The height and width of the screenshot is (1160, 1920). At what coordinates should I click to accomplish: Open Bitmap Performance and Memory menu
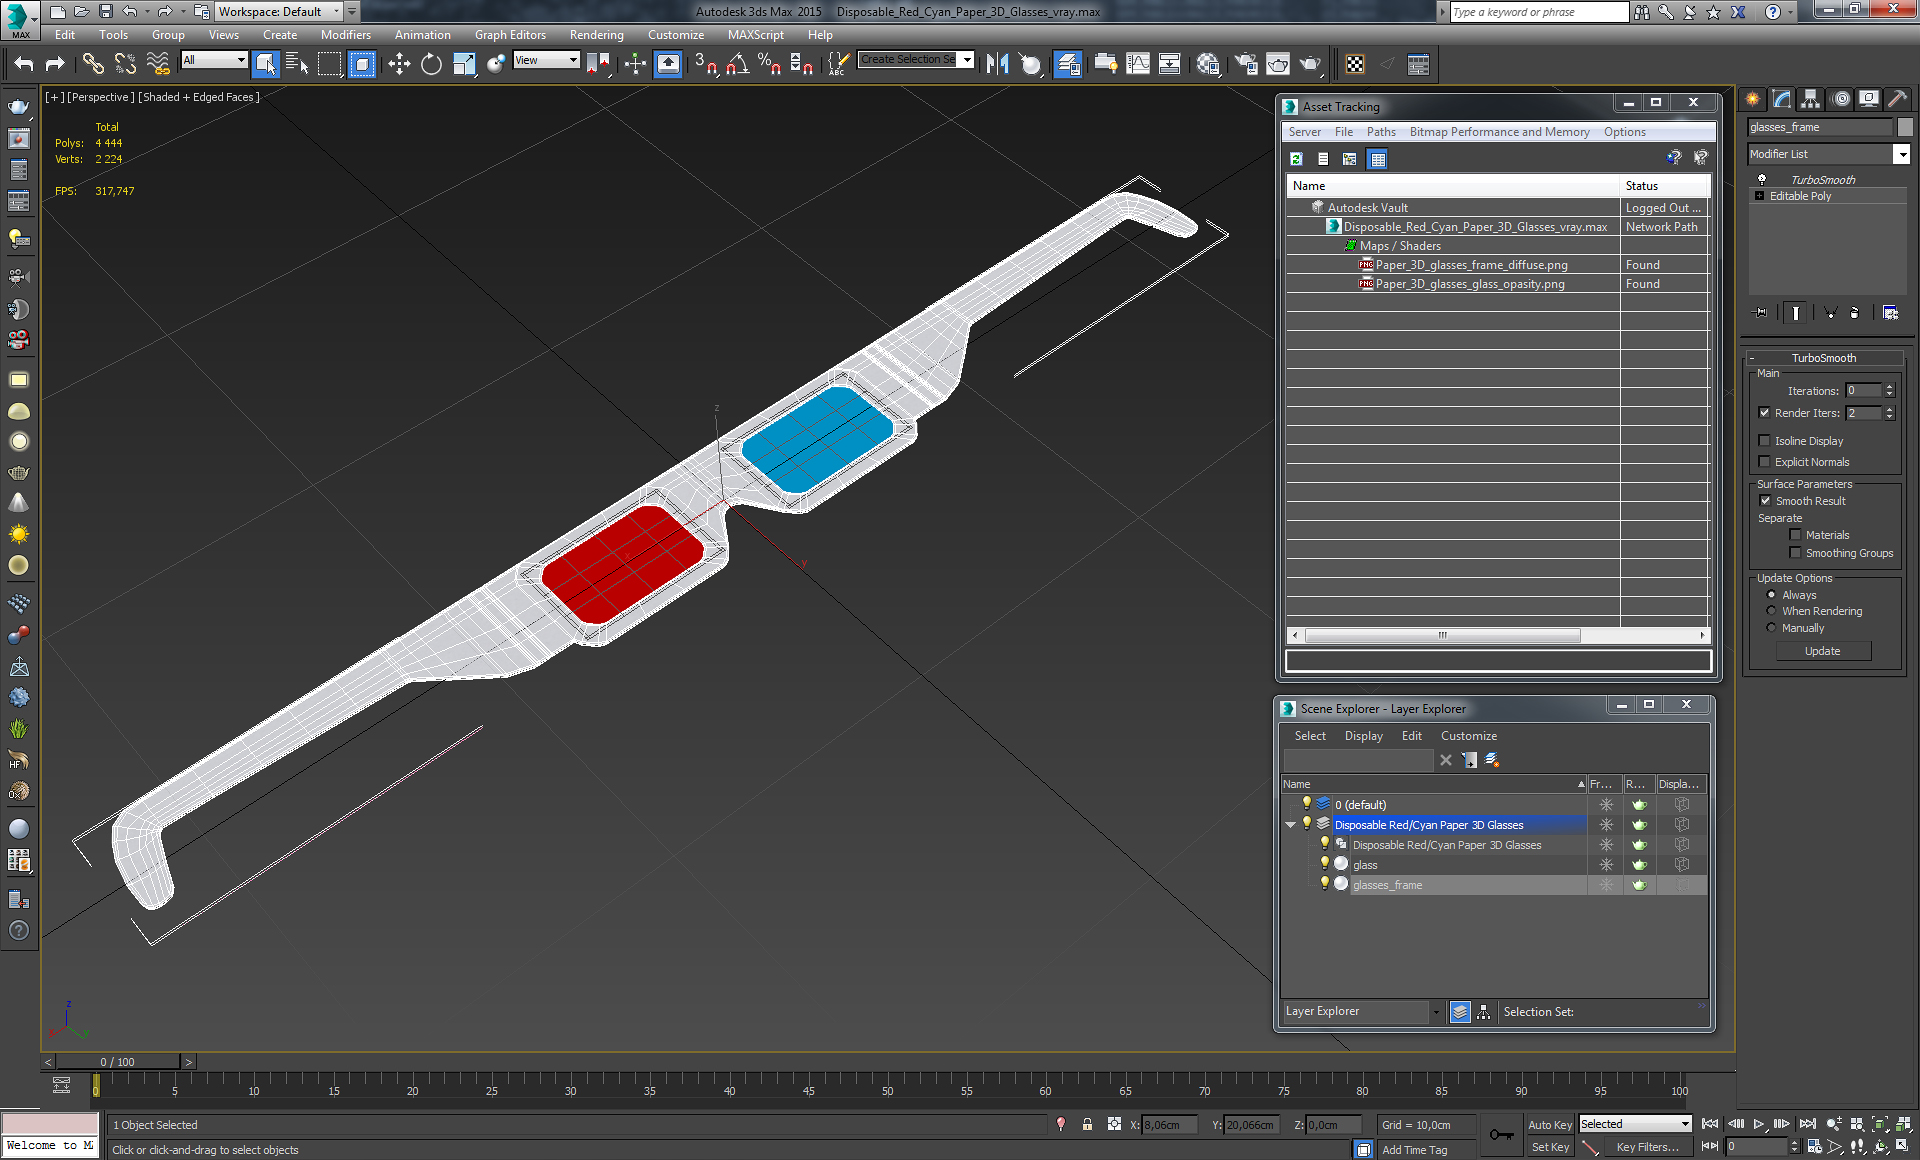(x=1499, y=132)
